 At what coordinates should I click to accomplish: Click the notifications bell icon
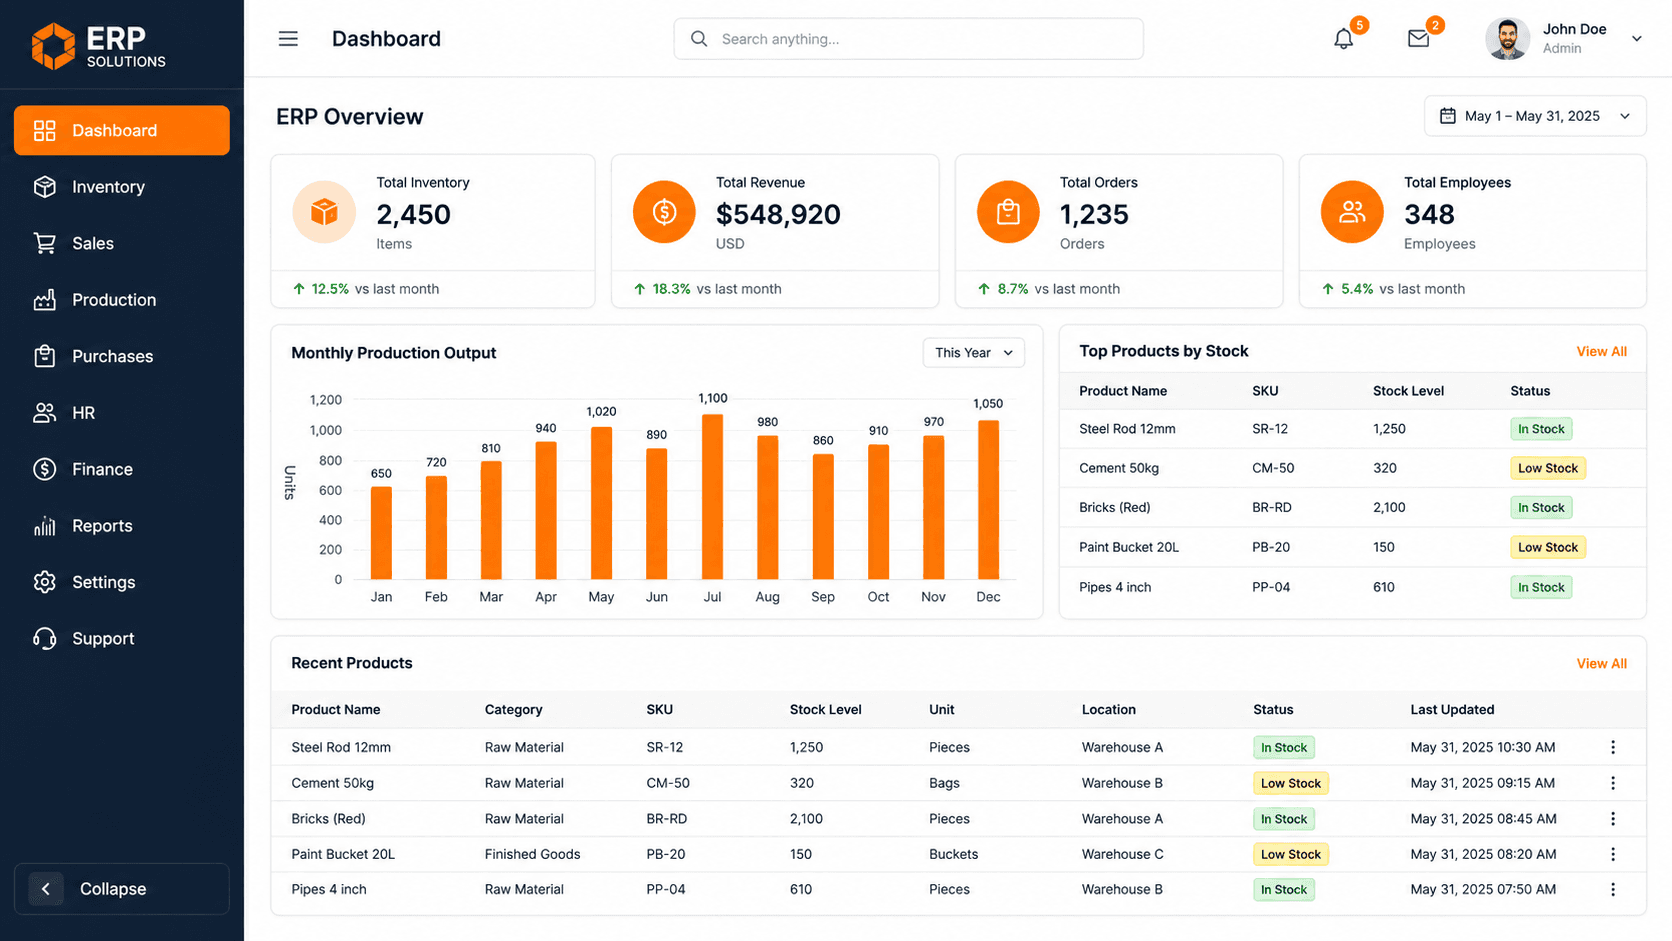point(1343,39)
